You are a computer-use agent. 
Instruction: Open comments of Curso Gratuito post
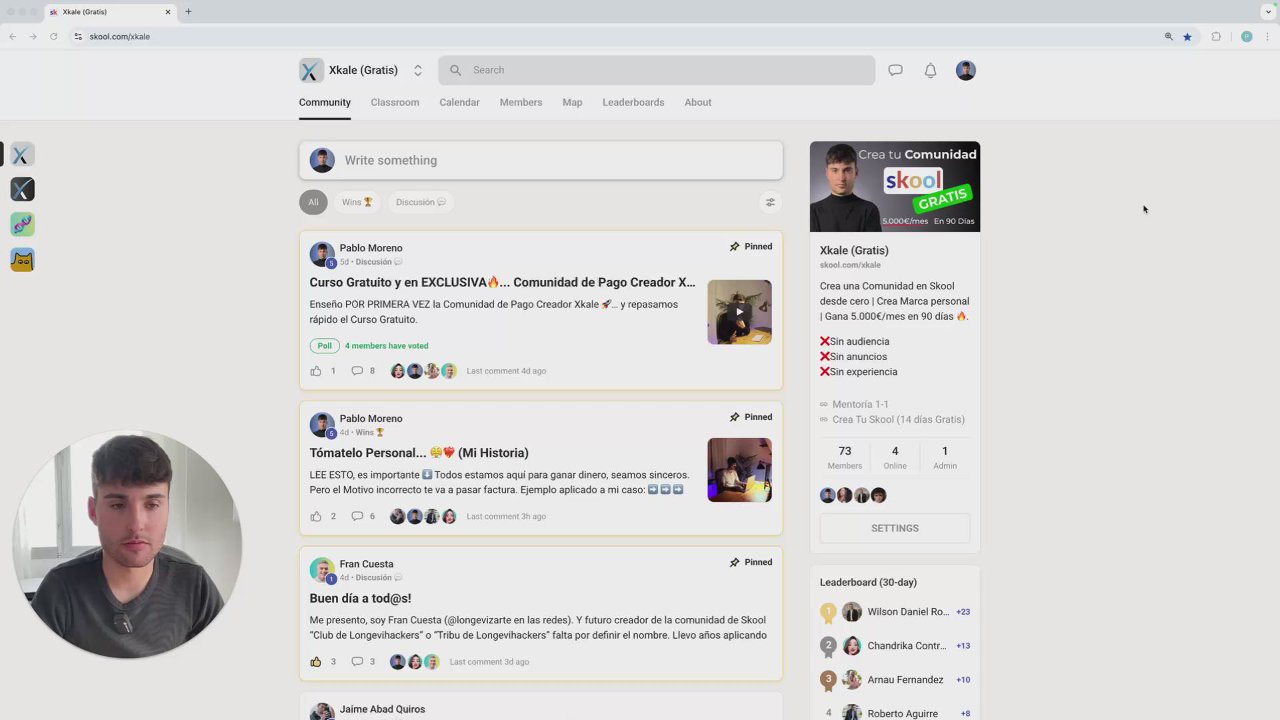(x=357, y=371)
